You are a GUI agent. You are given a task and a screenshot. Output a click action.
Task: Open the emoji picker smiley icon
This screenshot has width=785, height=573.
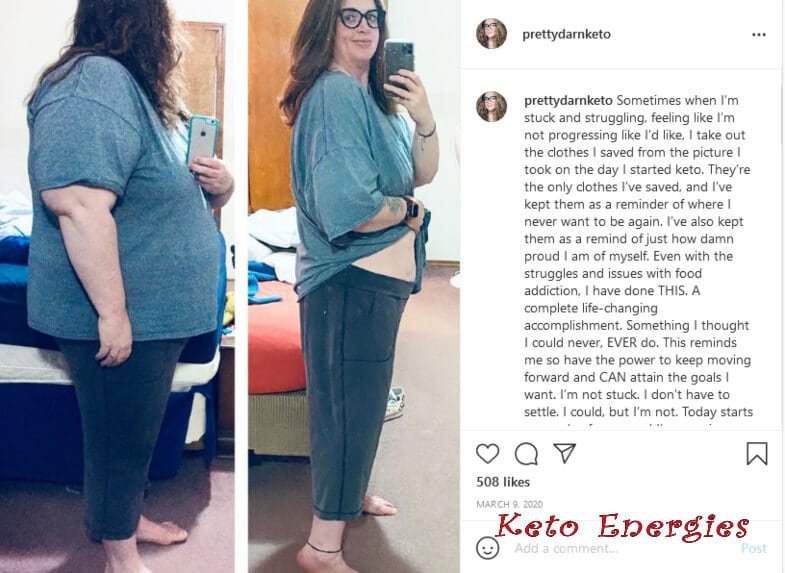pyautogui.click(x=487, y=548)
